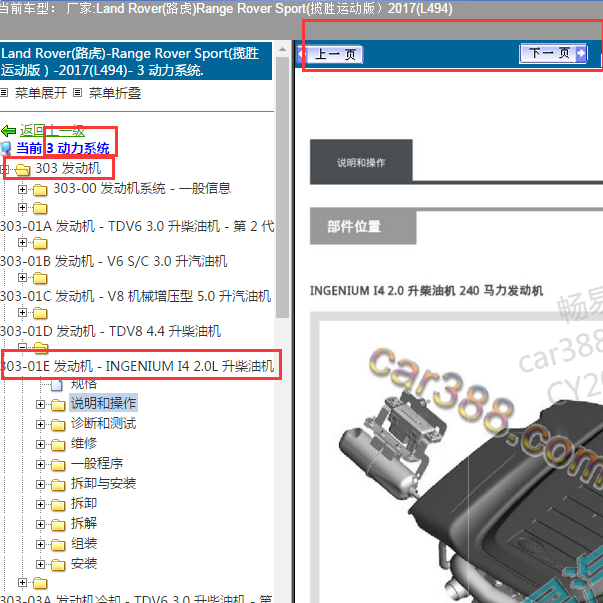603x603 pixels.
Task: Click the green back arrow icon
Action: 8,131
